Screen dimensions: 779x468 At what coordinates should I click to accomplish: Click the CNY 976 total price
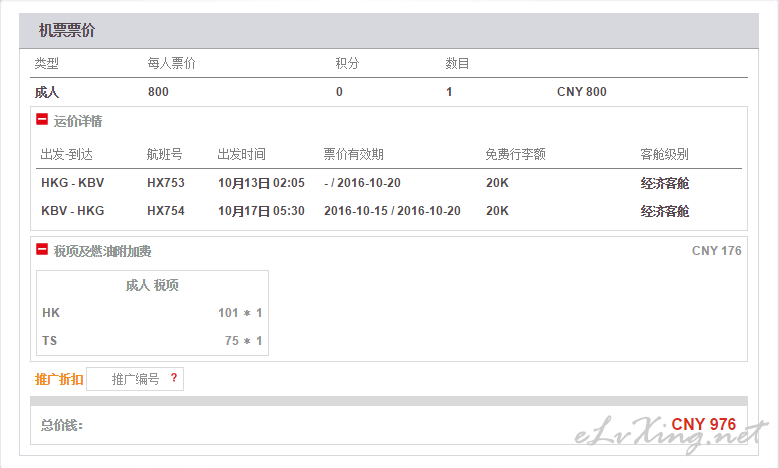point(703,424)
